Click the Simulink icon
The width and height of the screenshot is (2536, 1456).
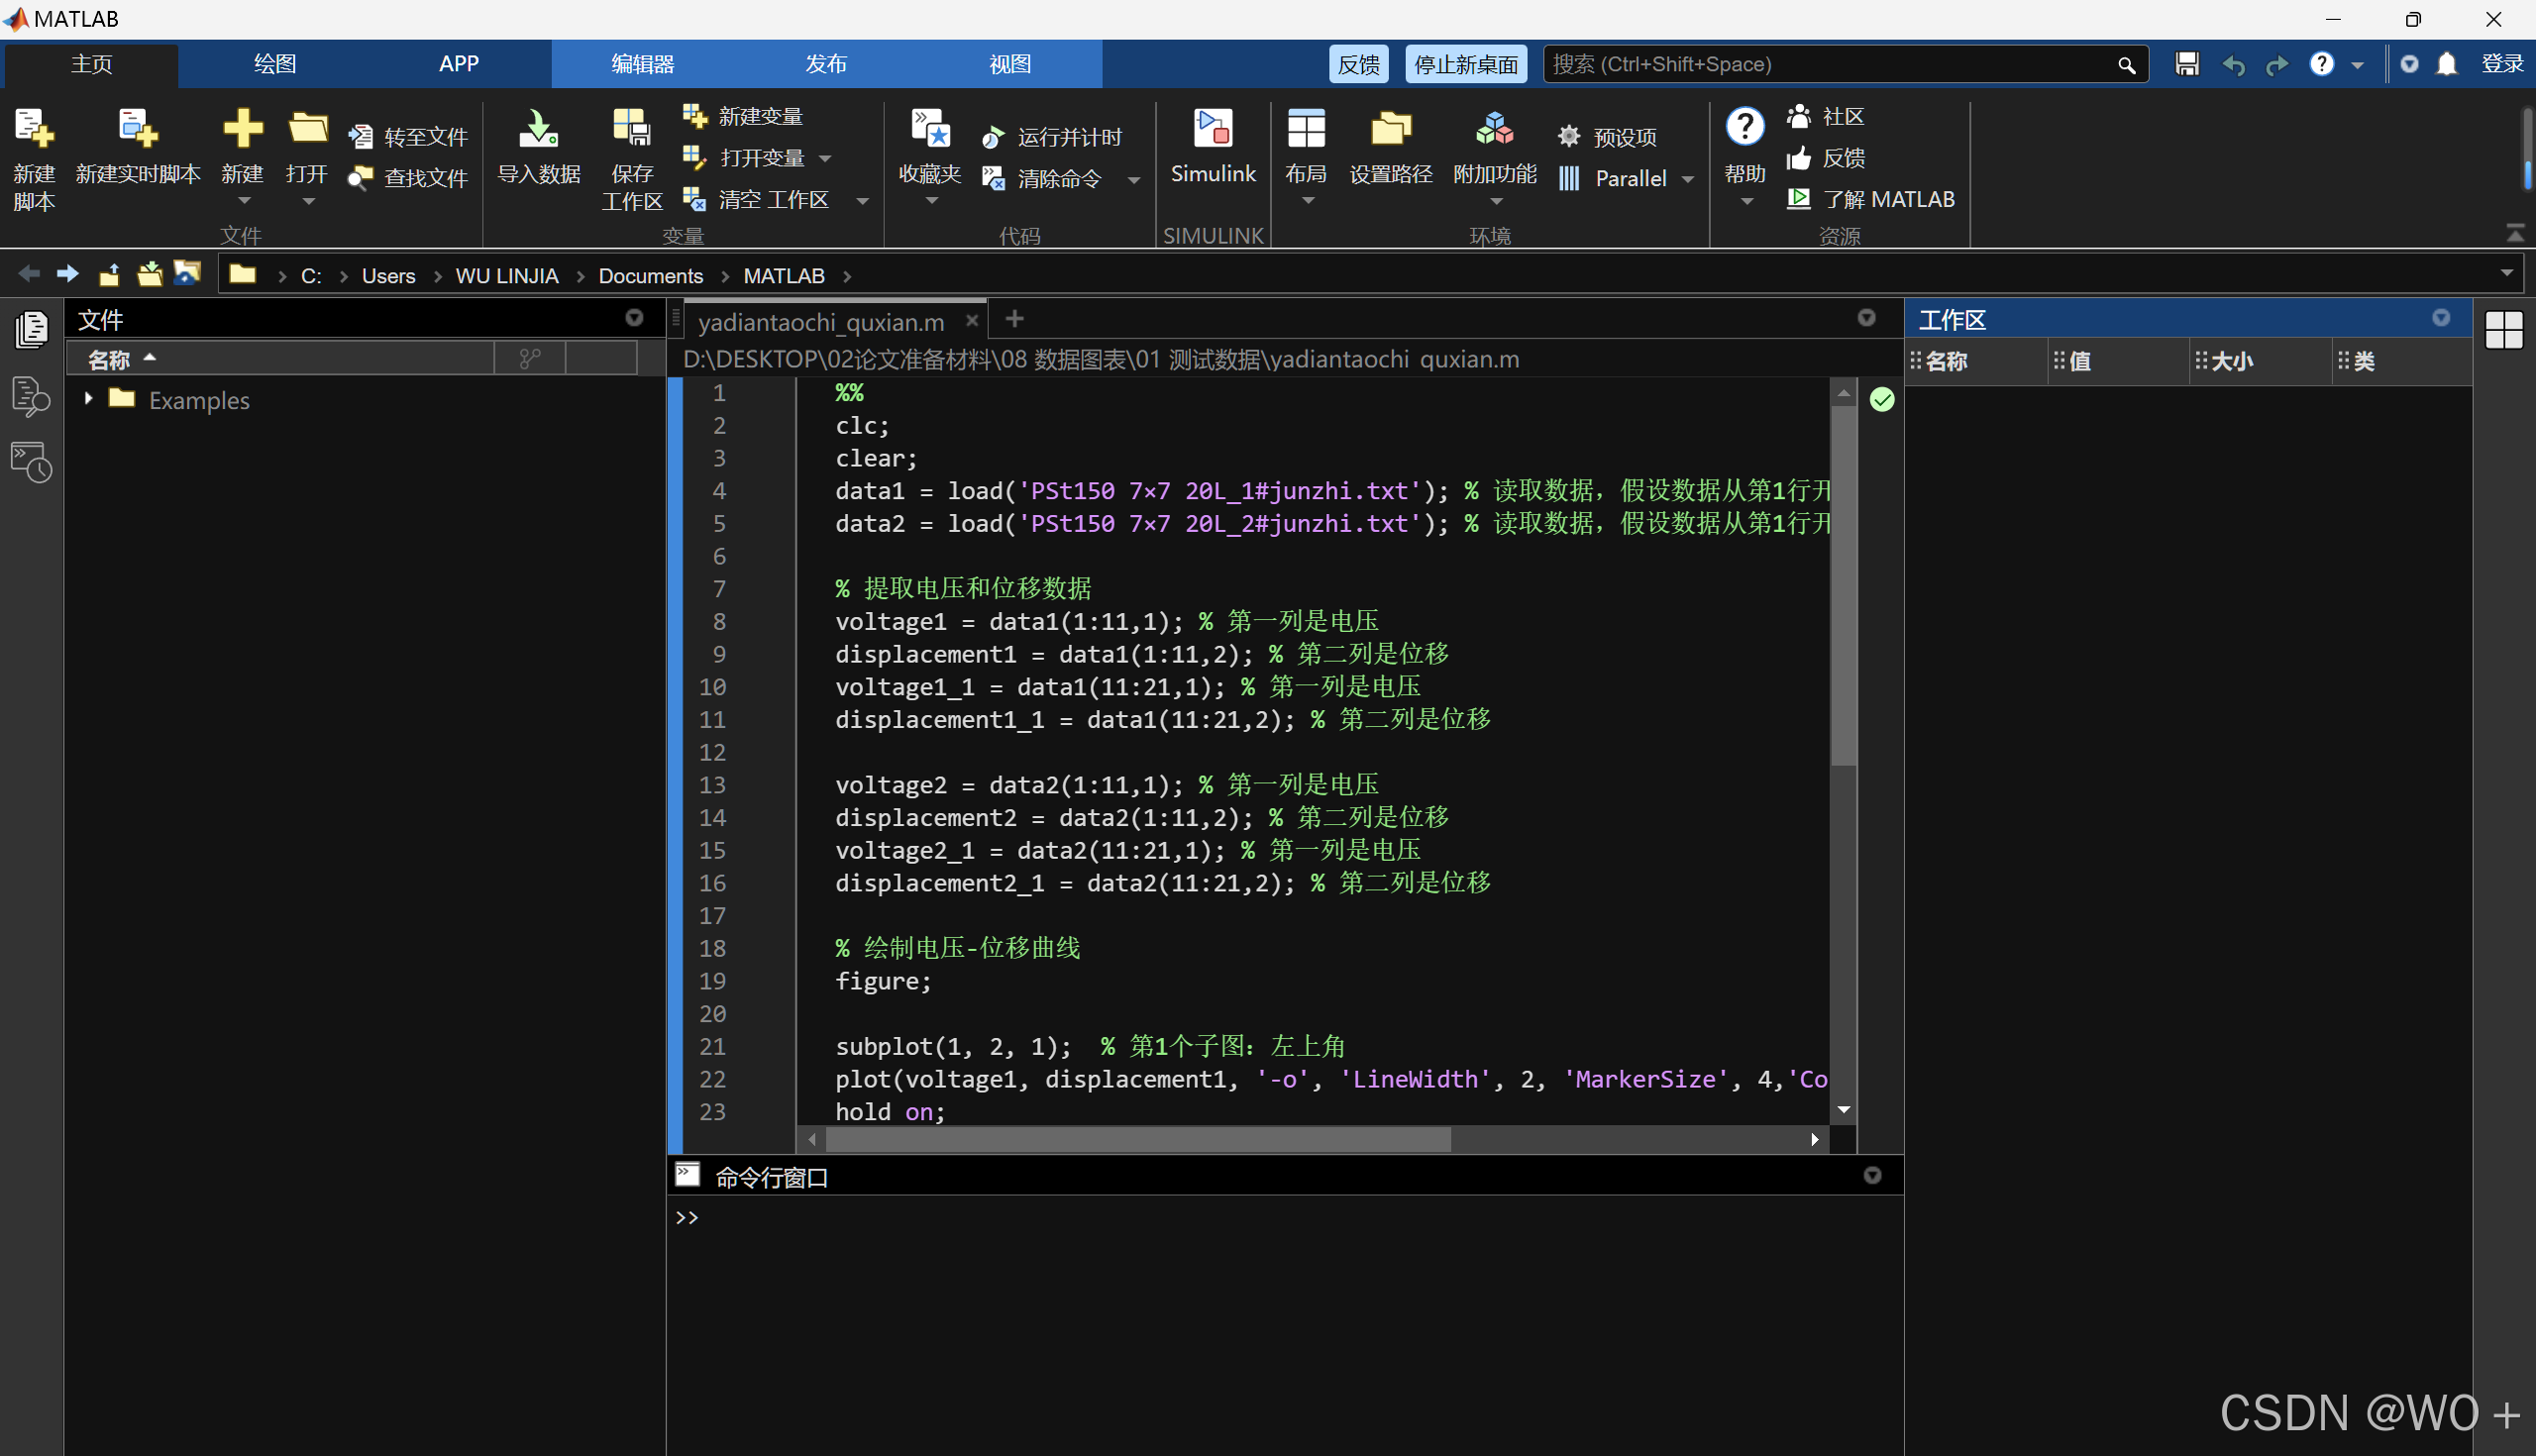1212,130
